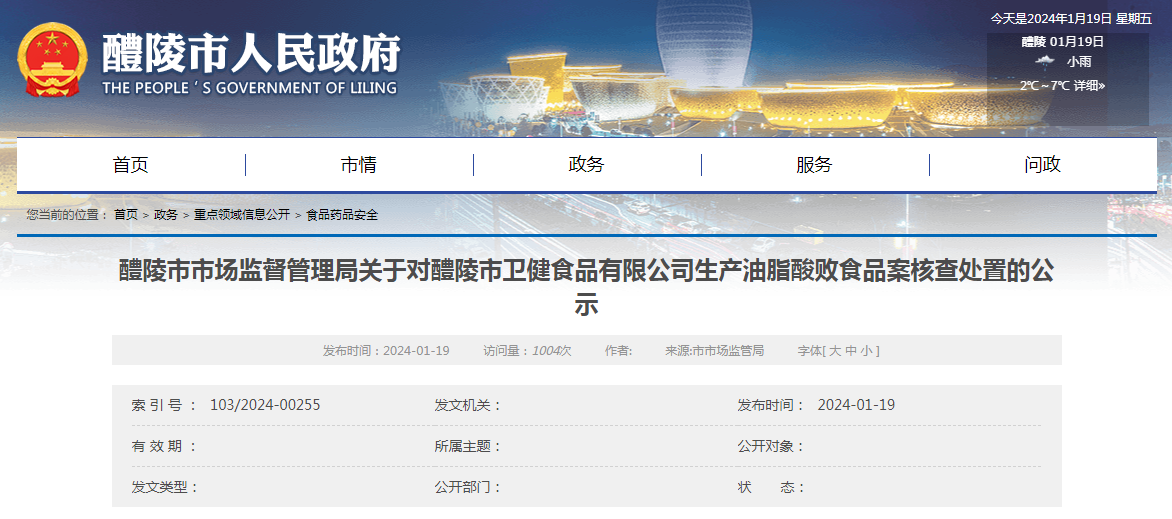
Task: Click the 醴陵市人民政府 site title
Action: [251, 53]
